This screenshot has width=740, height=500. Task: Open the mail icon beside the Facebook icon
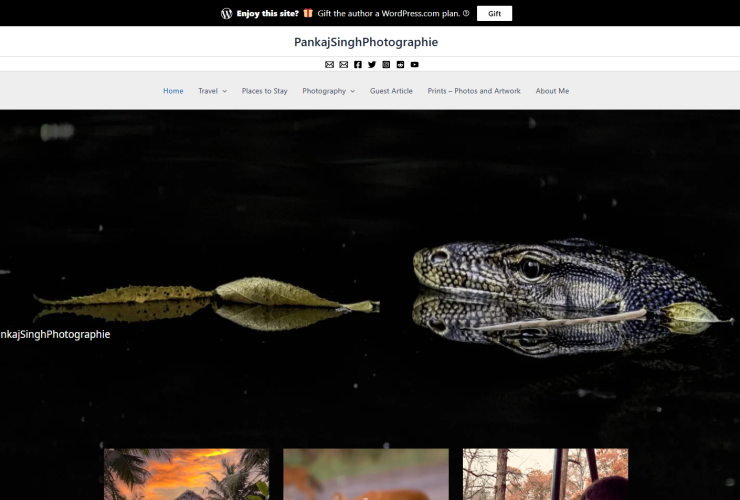[344, 64]
